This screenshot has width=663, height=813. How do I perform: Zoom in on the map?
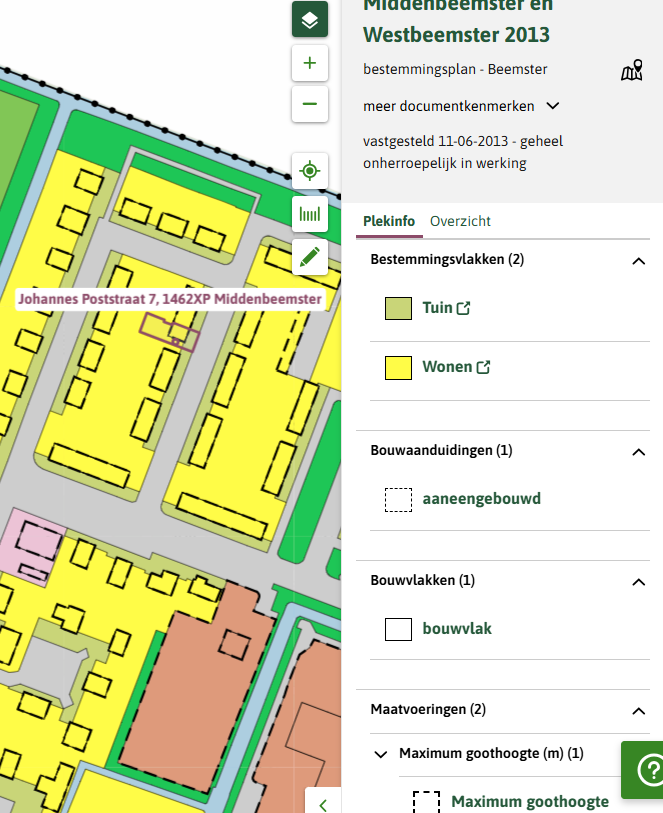pyautogui.click(x=310, y=63)
